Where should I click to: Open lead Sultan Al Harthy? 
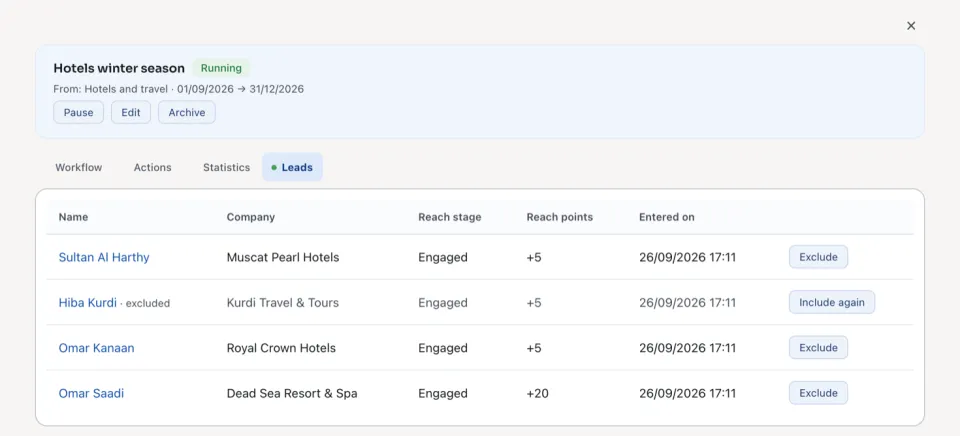pyautogui.click(x=104, y=257)
